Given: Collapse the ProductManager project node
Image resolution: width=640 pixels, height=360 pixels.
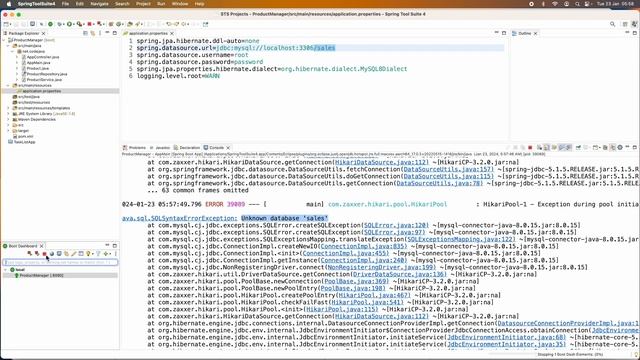Looking at the screenshot, I should coord(4,40).
